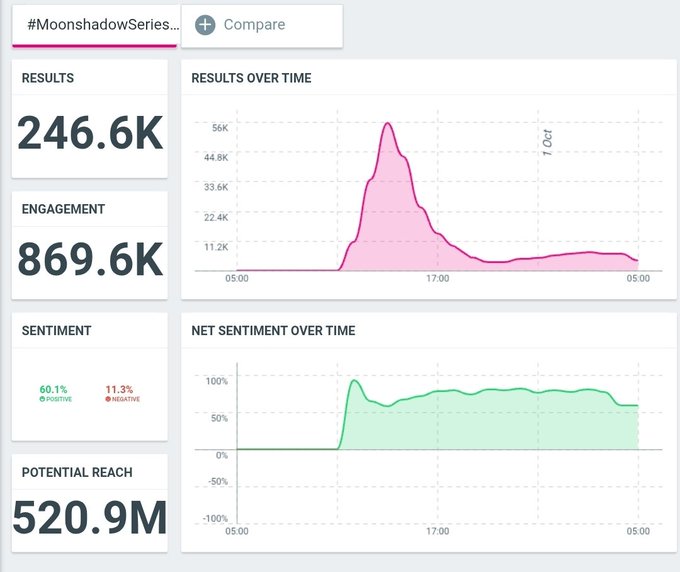
Task: Open the Compare button label
Action: (255, 25)
